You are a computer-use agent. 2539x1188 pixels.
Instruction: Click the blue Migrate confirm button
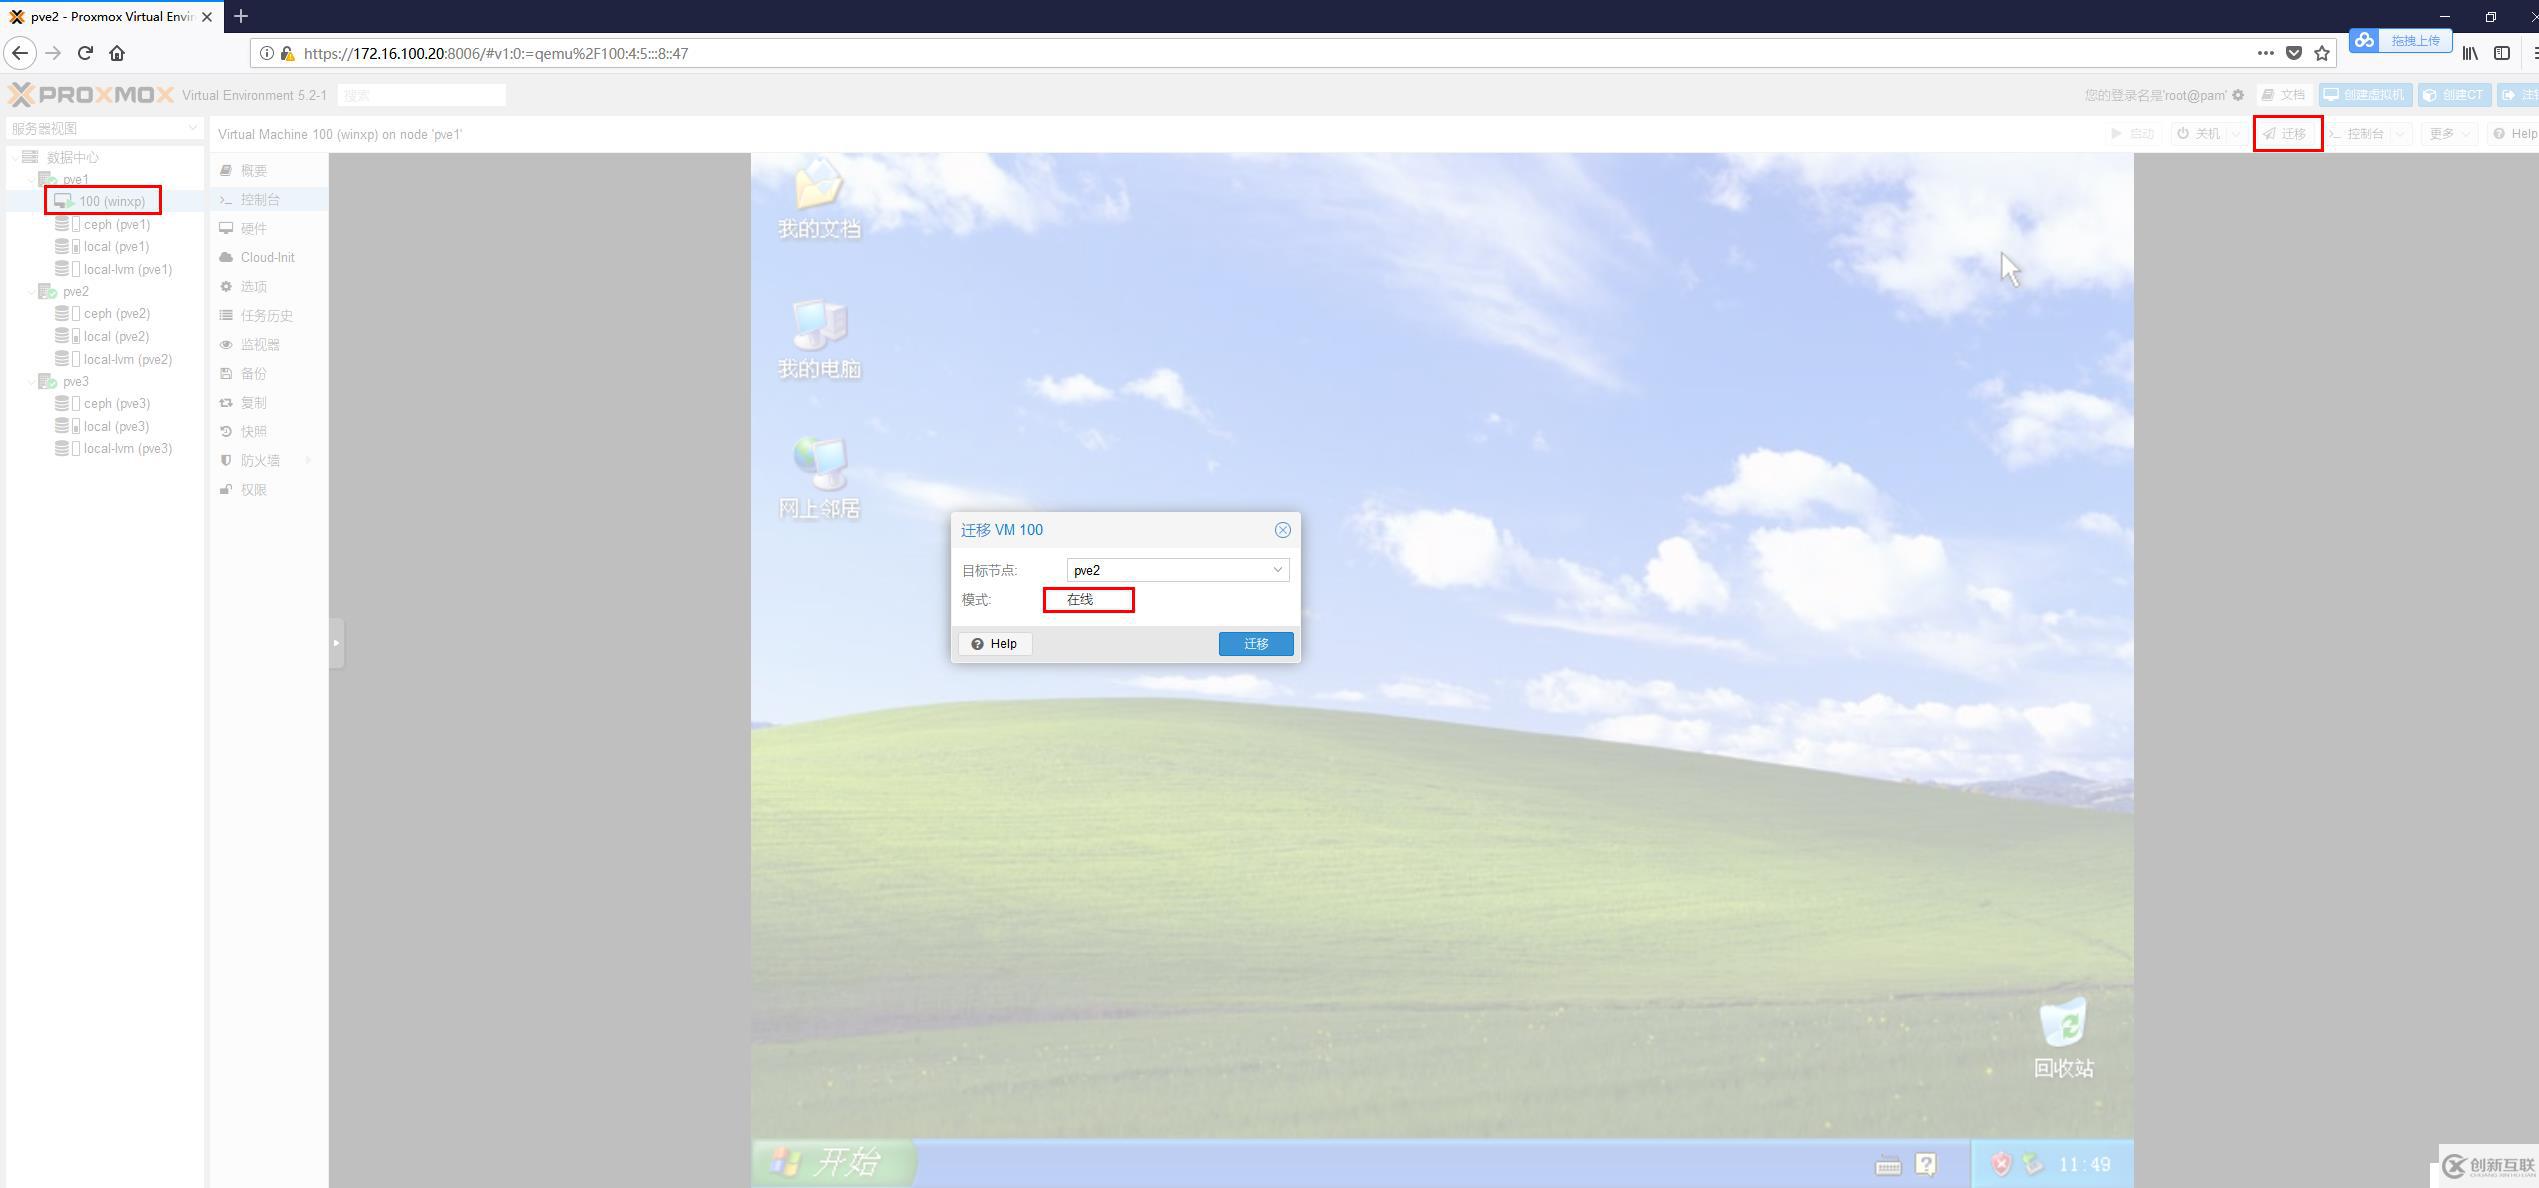pyautogui.click(x=1255, y=644)
